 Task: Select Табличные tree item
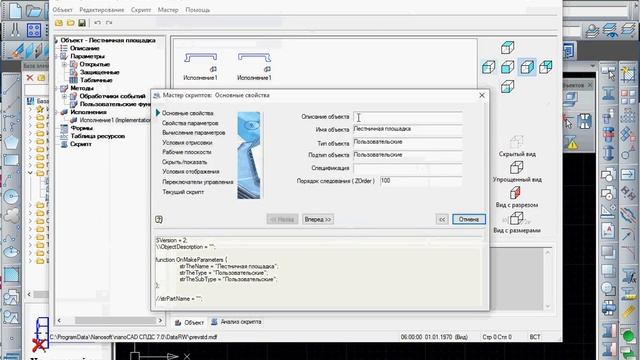(x=96, y=80)
